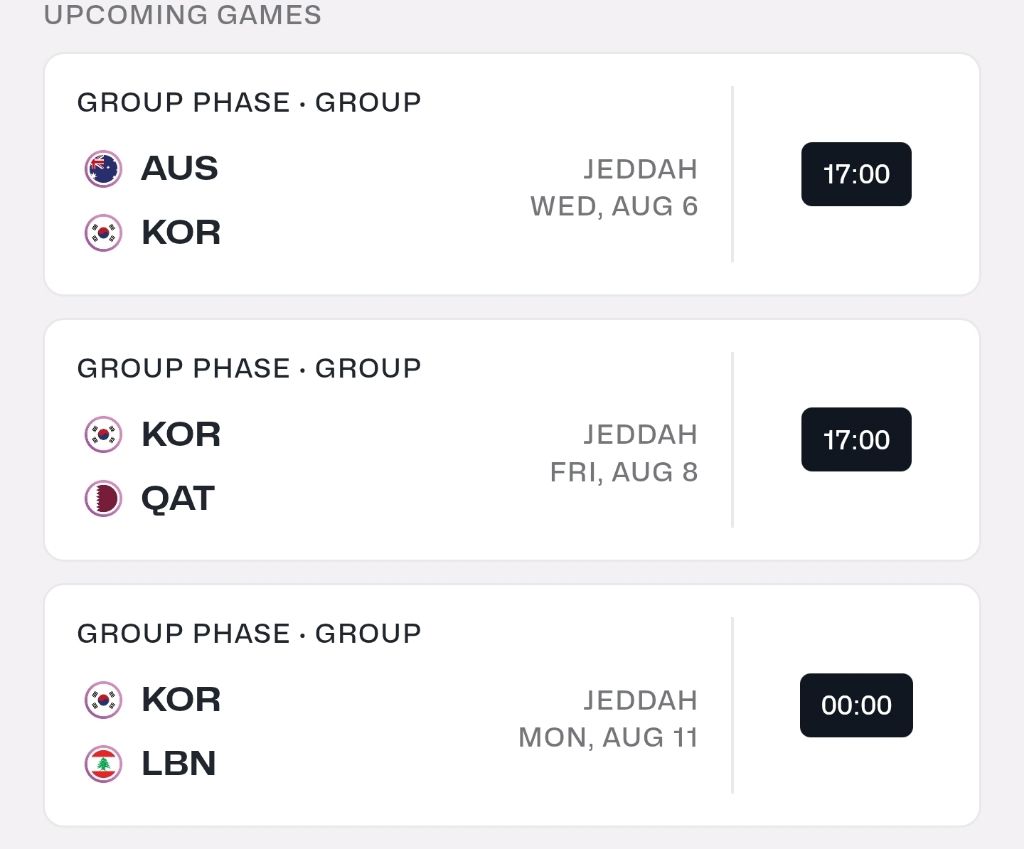Click Korea flag in KOR vs QAT game
1024x849 pixels.
tap(103, 434)
